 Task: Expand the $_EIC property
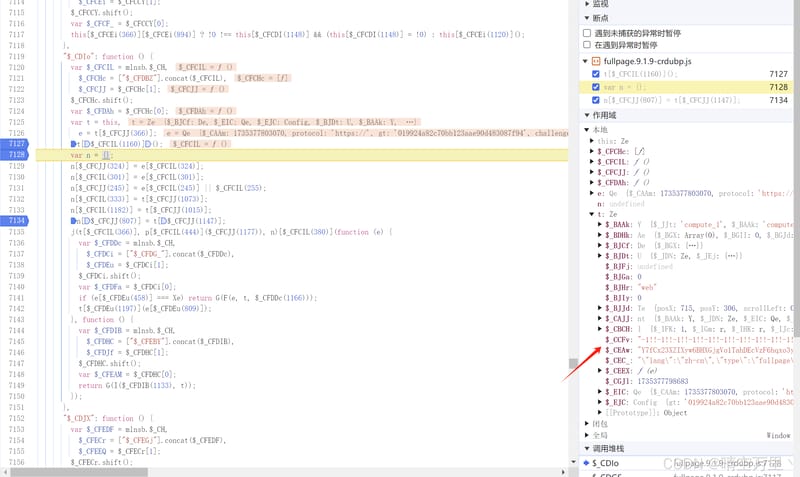[600, 392]
